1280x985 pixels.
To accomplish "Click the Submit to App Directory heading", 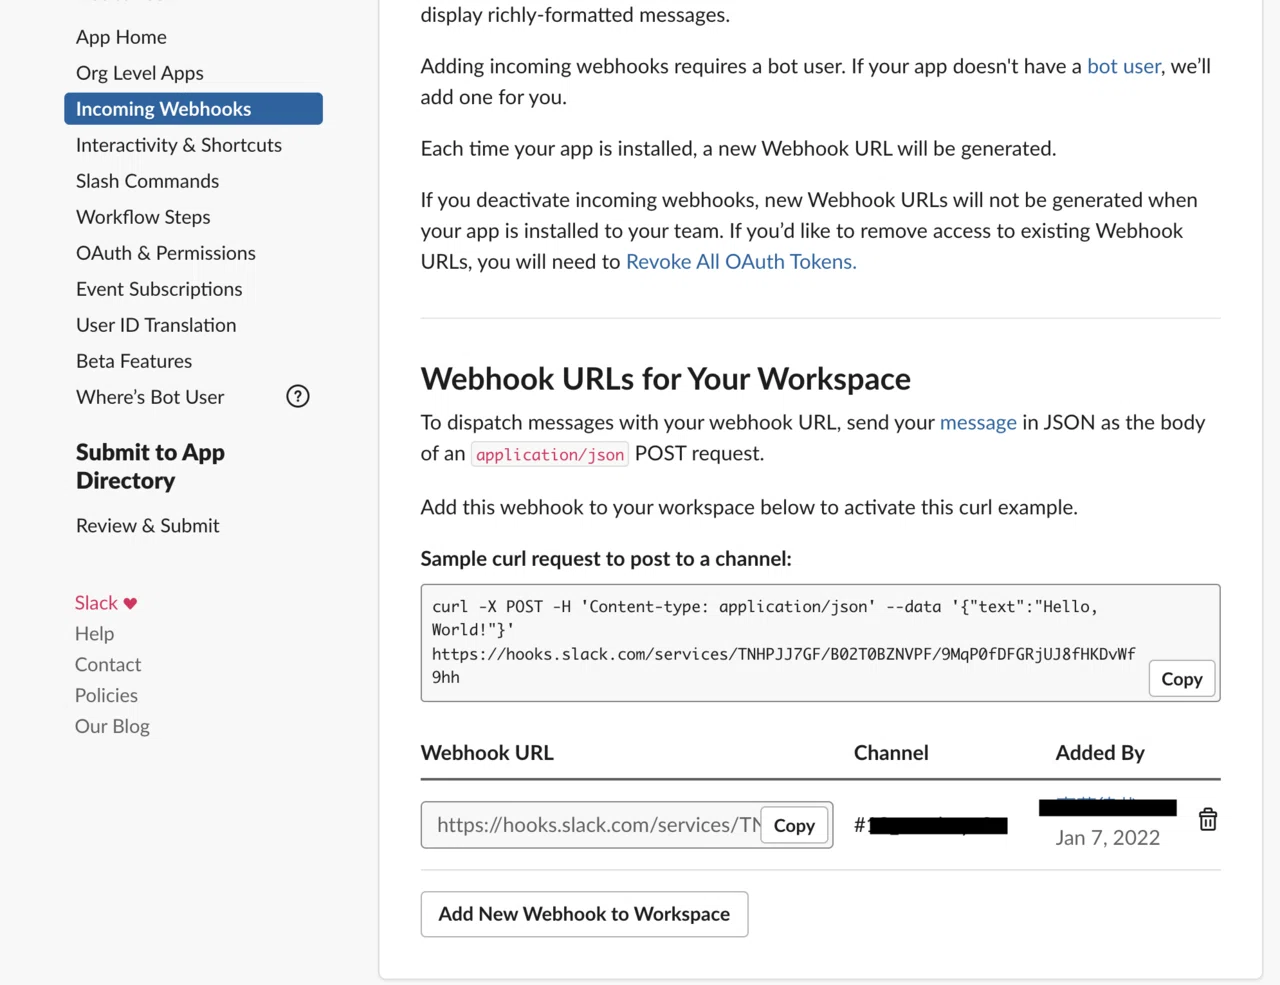I will click(150, 466).
